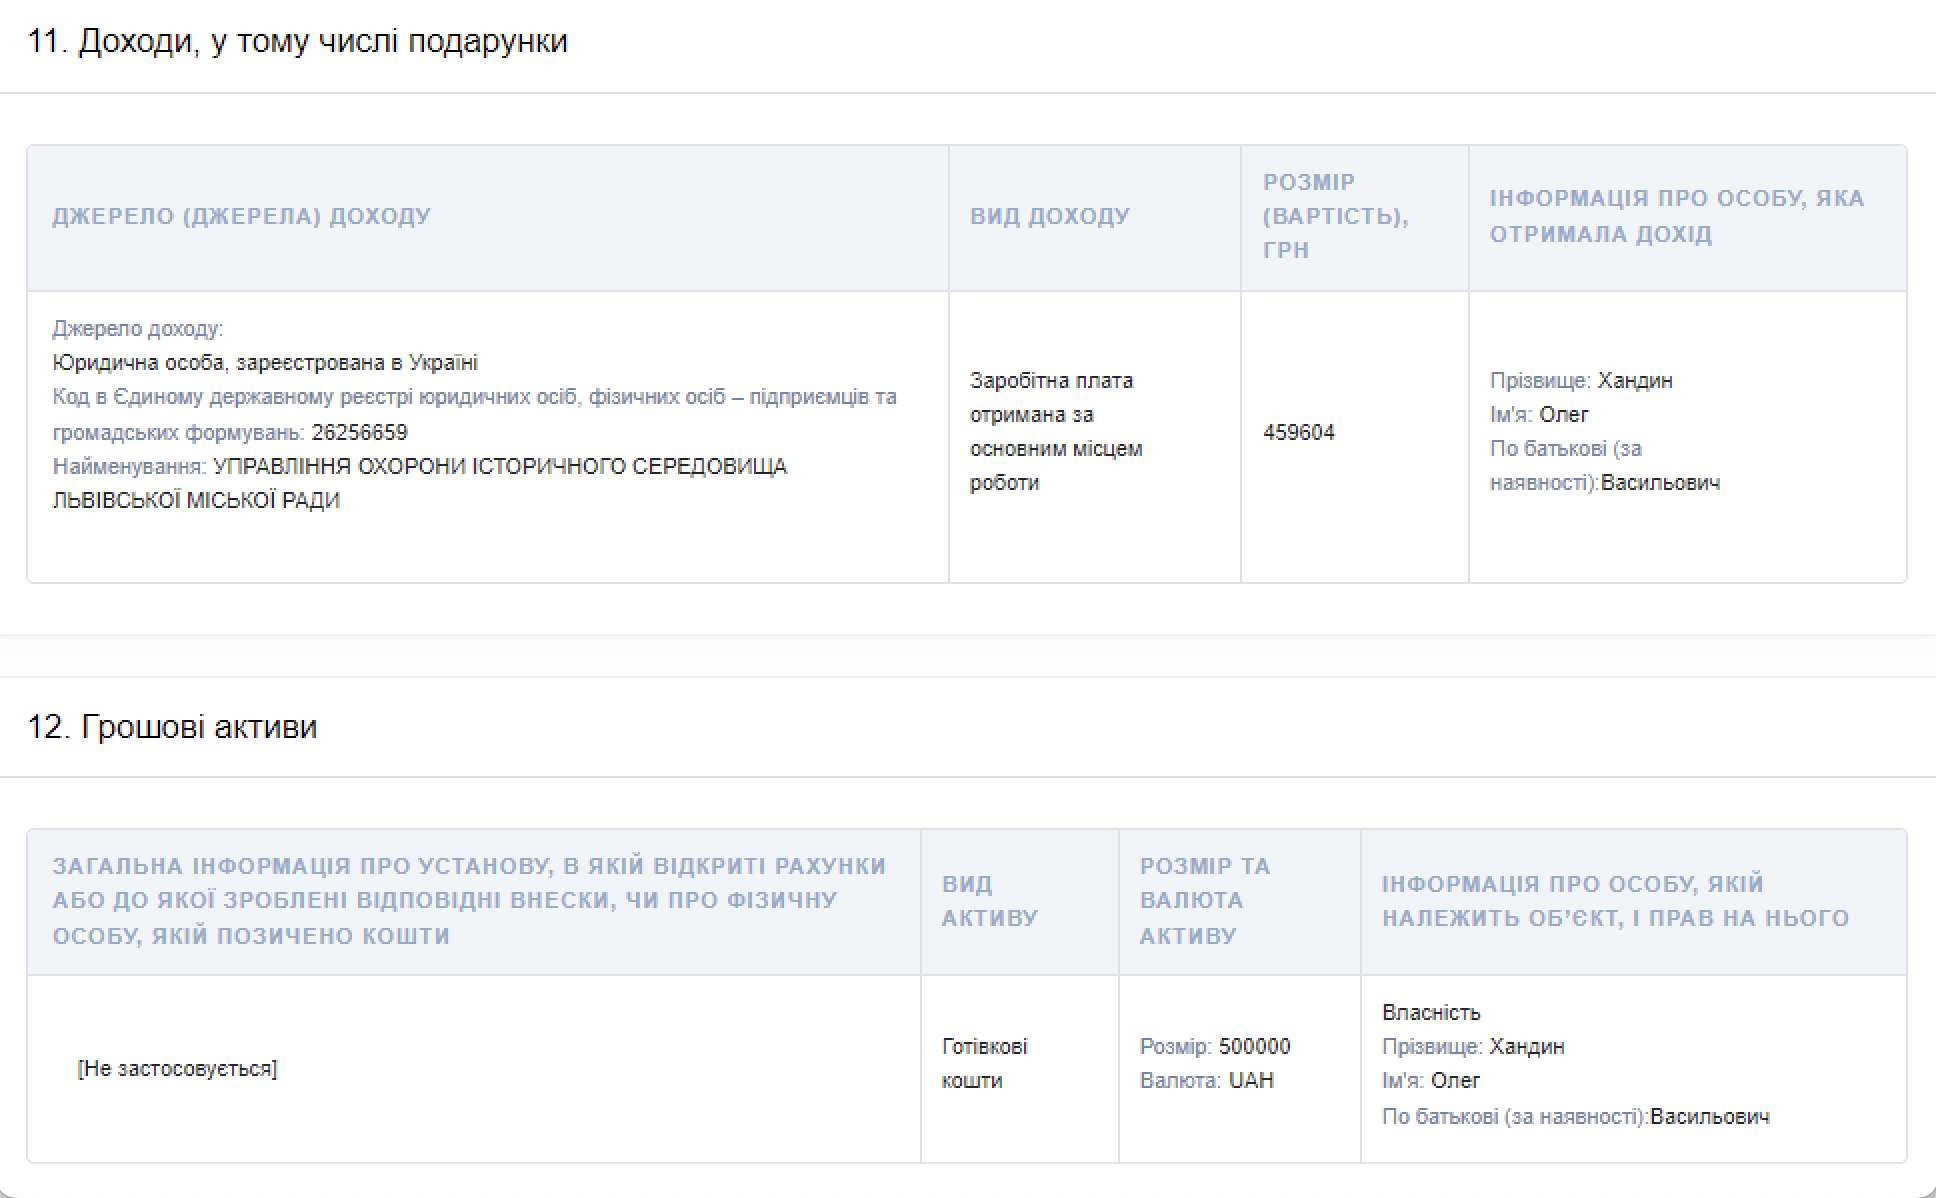Click header 'ІНФОРМАЦІЯ ПРО ОСОБУ, ЯКА ОТРИМАЛА ДОХІД'
Viewport: 1936px width, 1198px height.
[1677, 216]
